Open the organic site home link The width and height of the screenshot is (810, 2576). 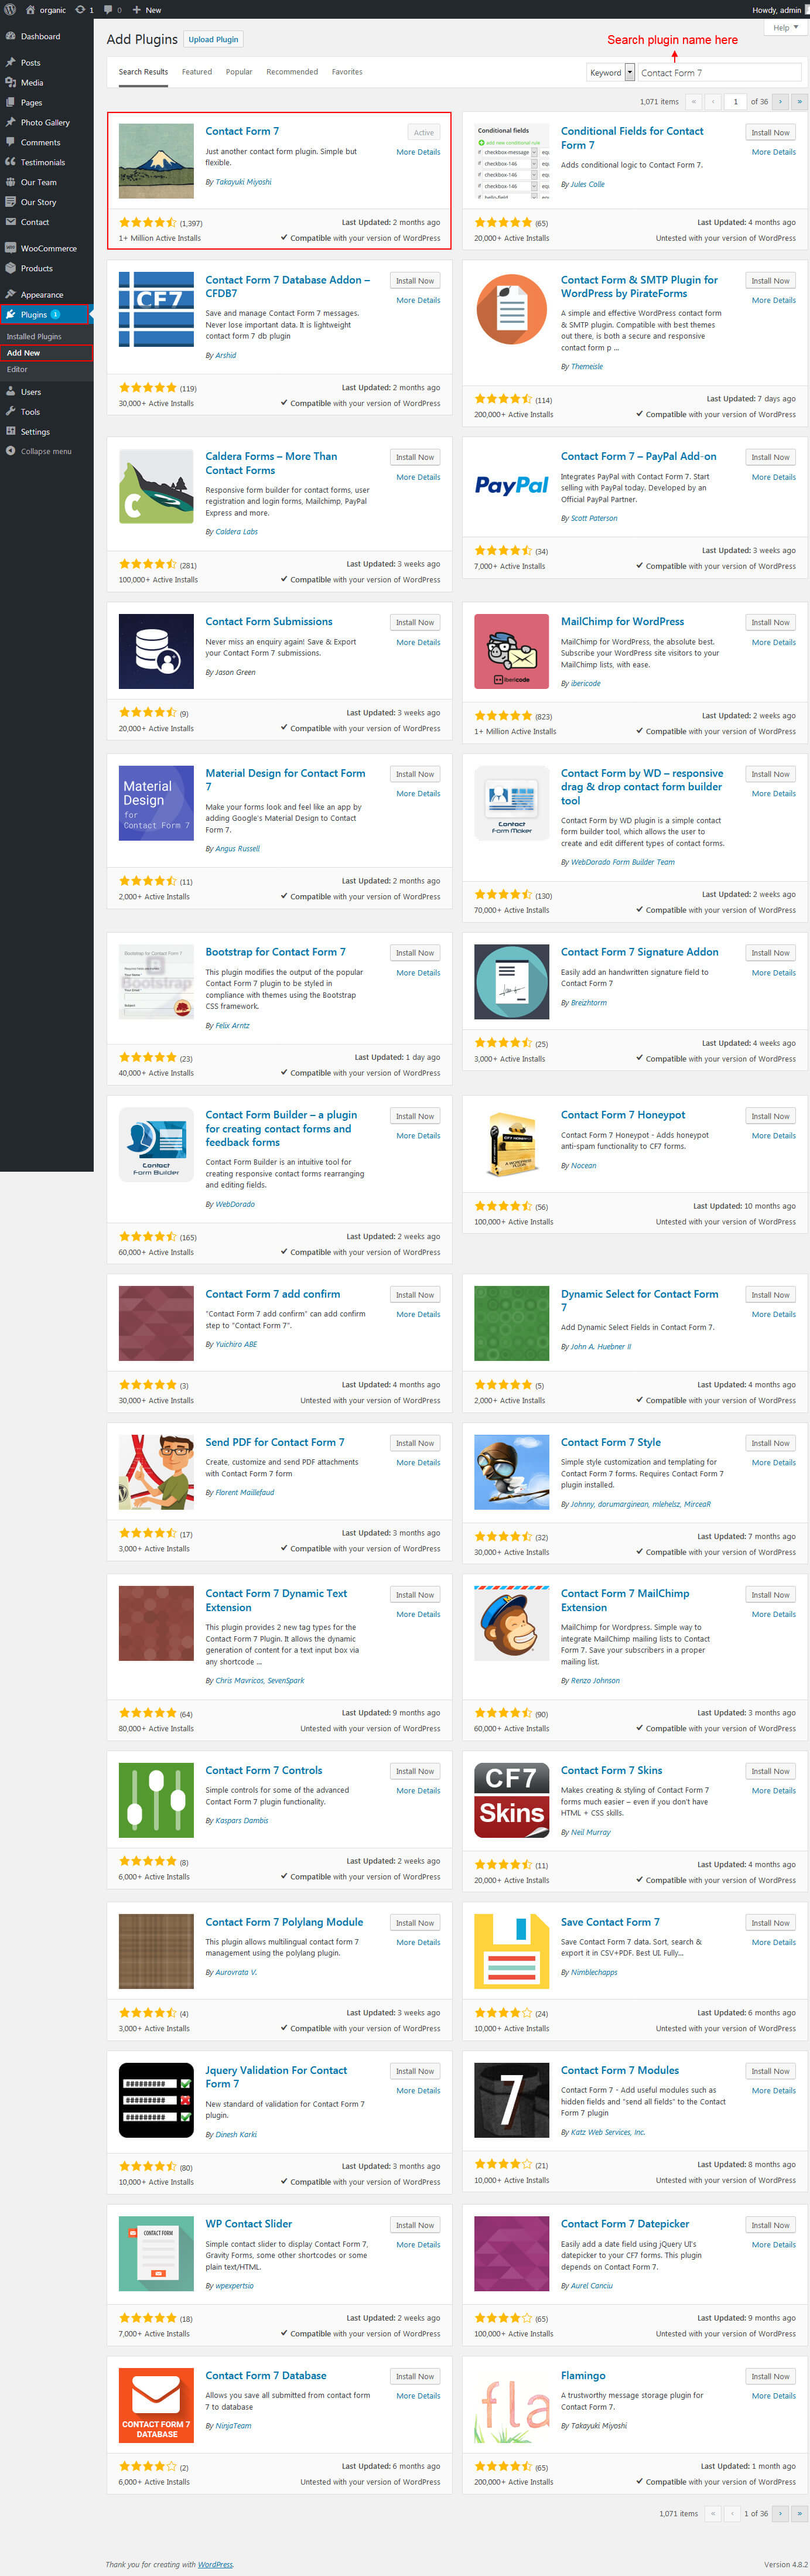point(46,10)
